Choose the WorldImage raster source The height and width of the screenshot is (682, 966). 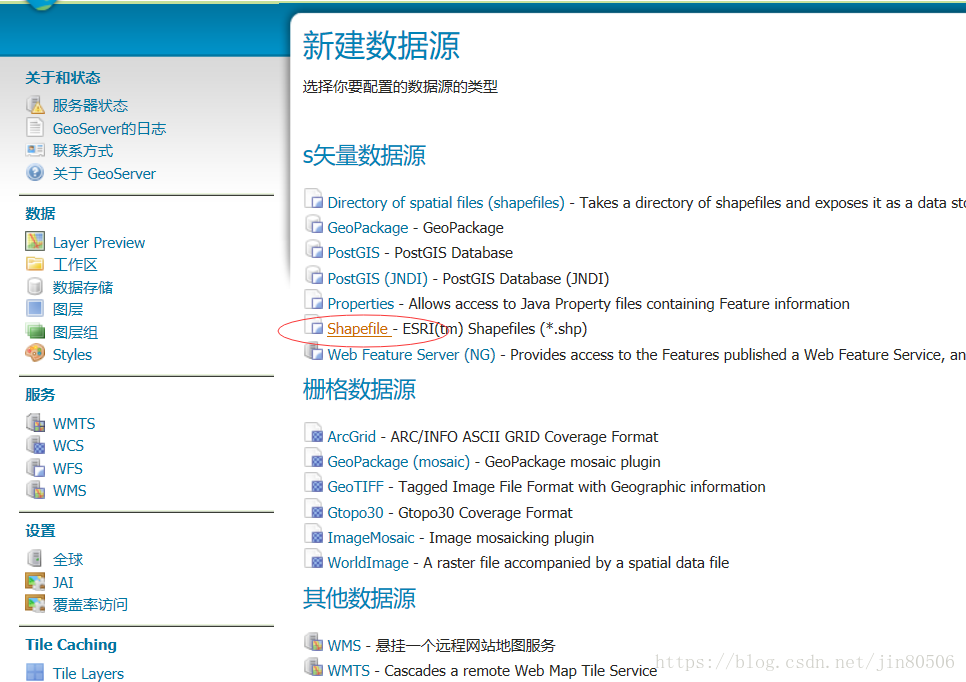click(368, 562)
